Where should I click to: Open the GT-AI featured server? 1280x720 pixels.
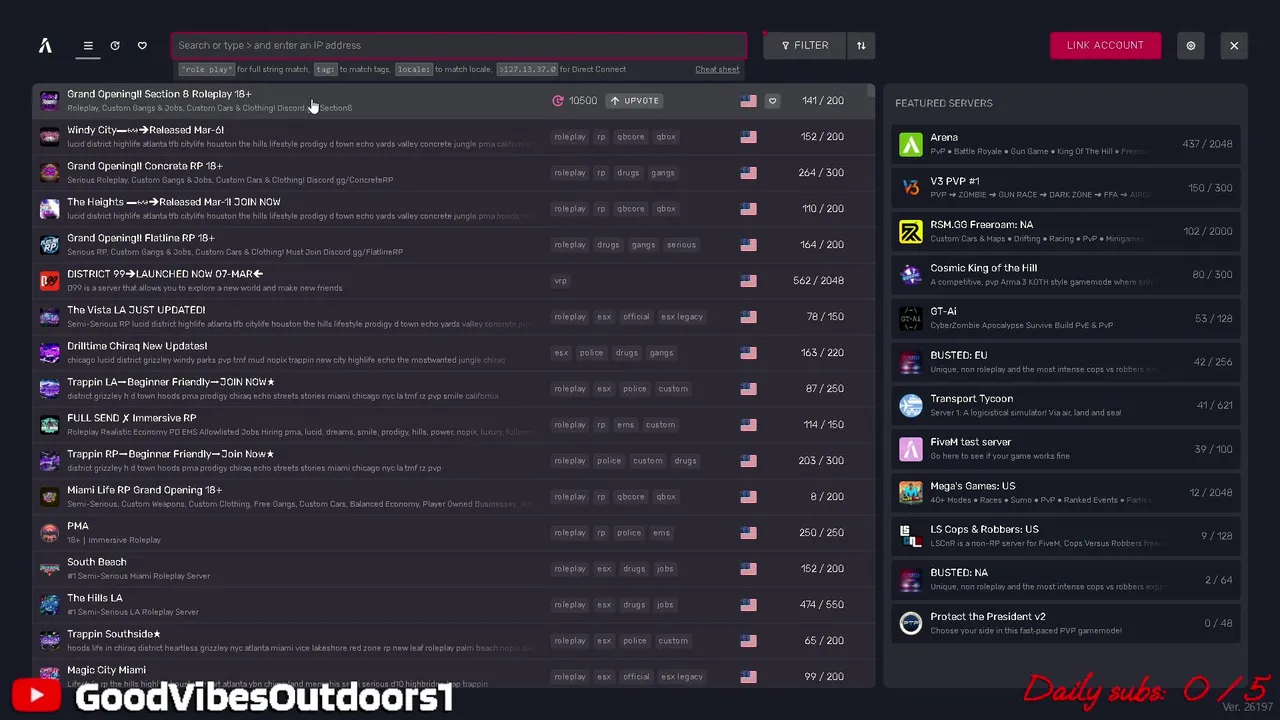point(1065,318)
